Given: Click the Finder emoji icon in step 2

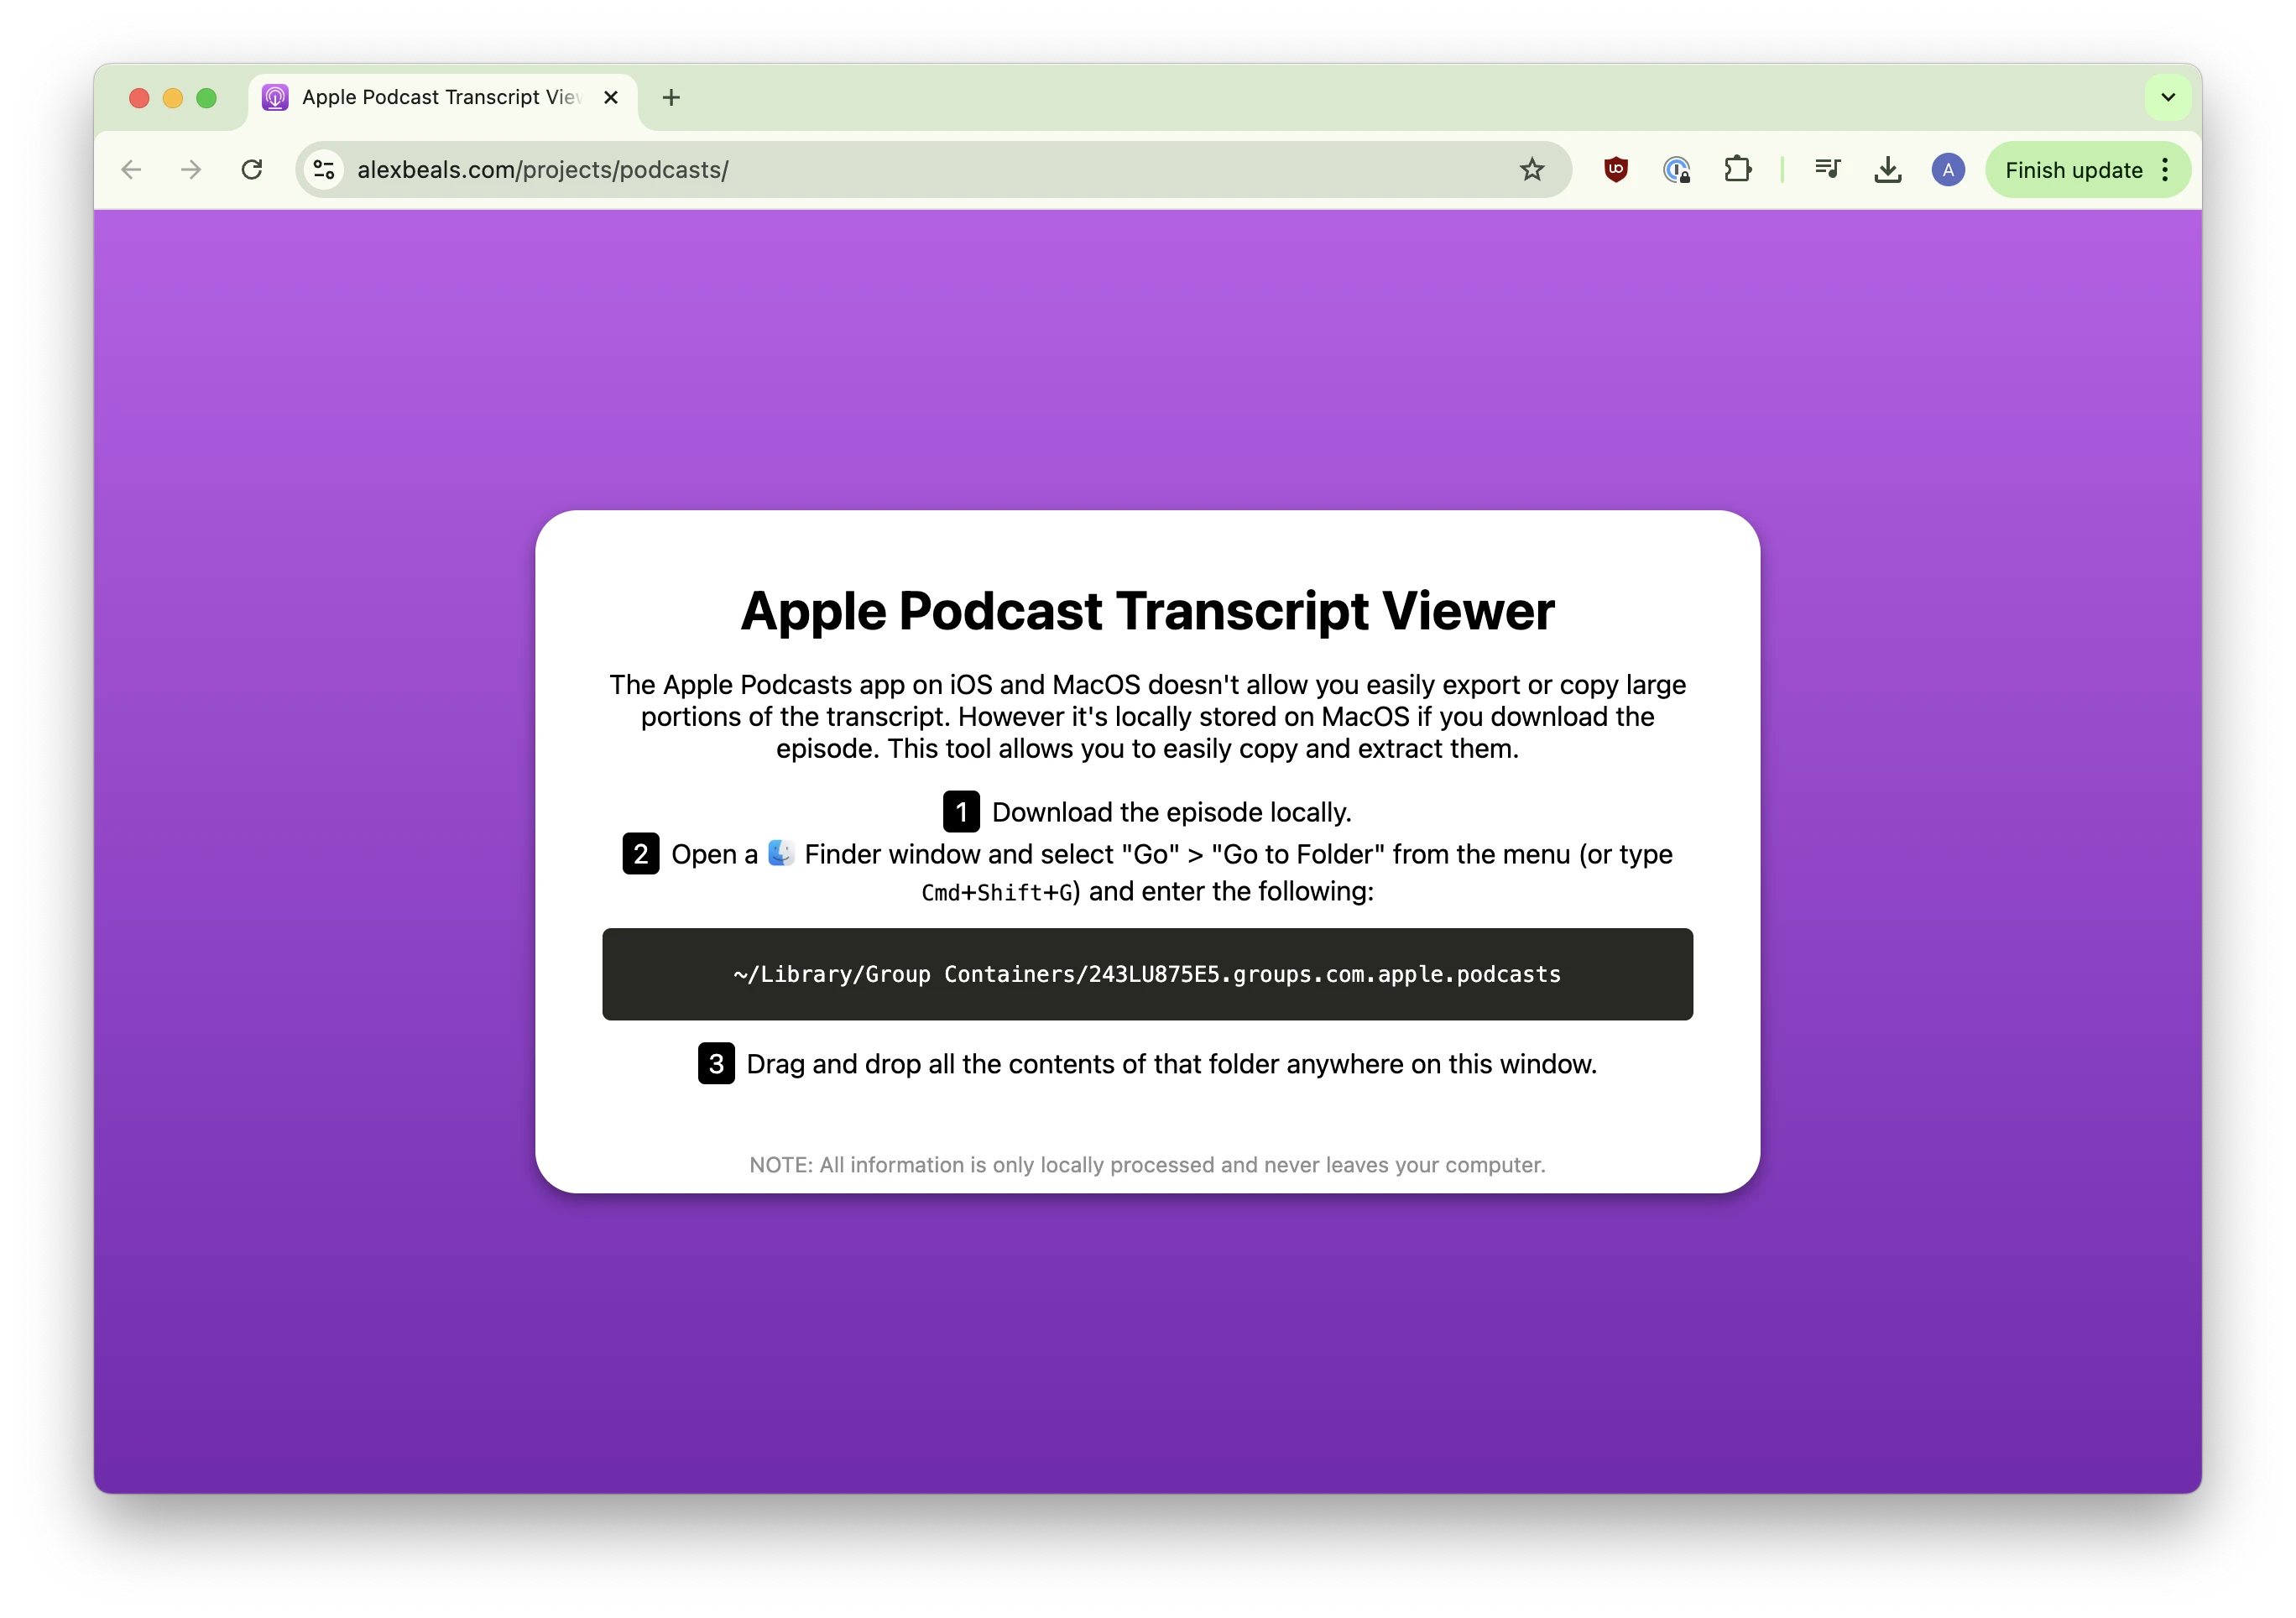Looking at the screenshot, I should point(781,853).
